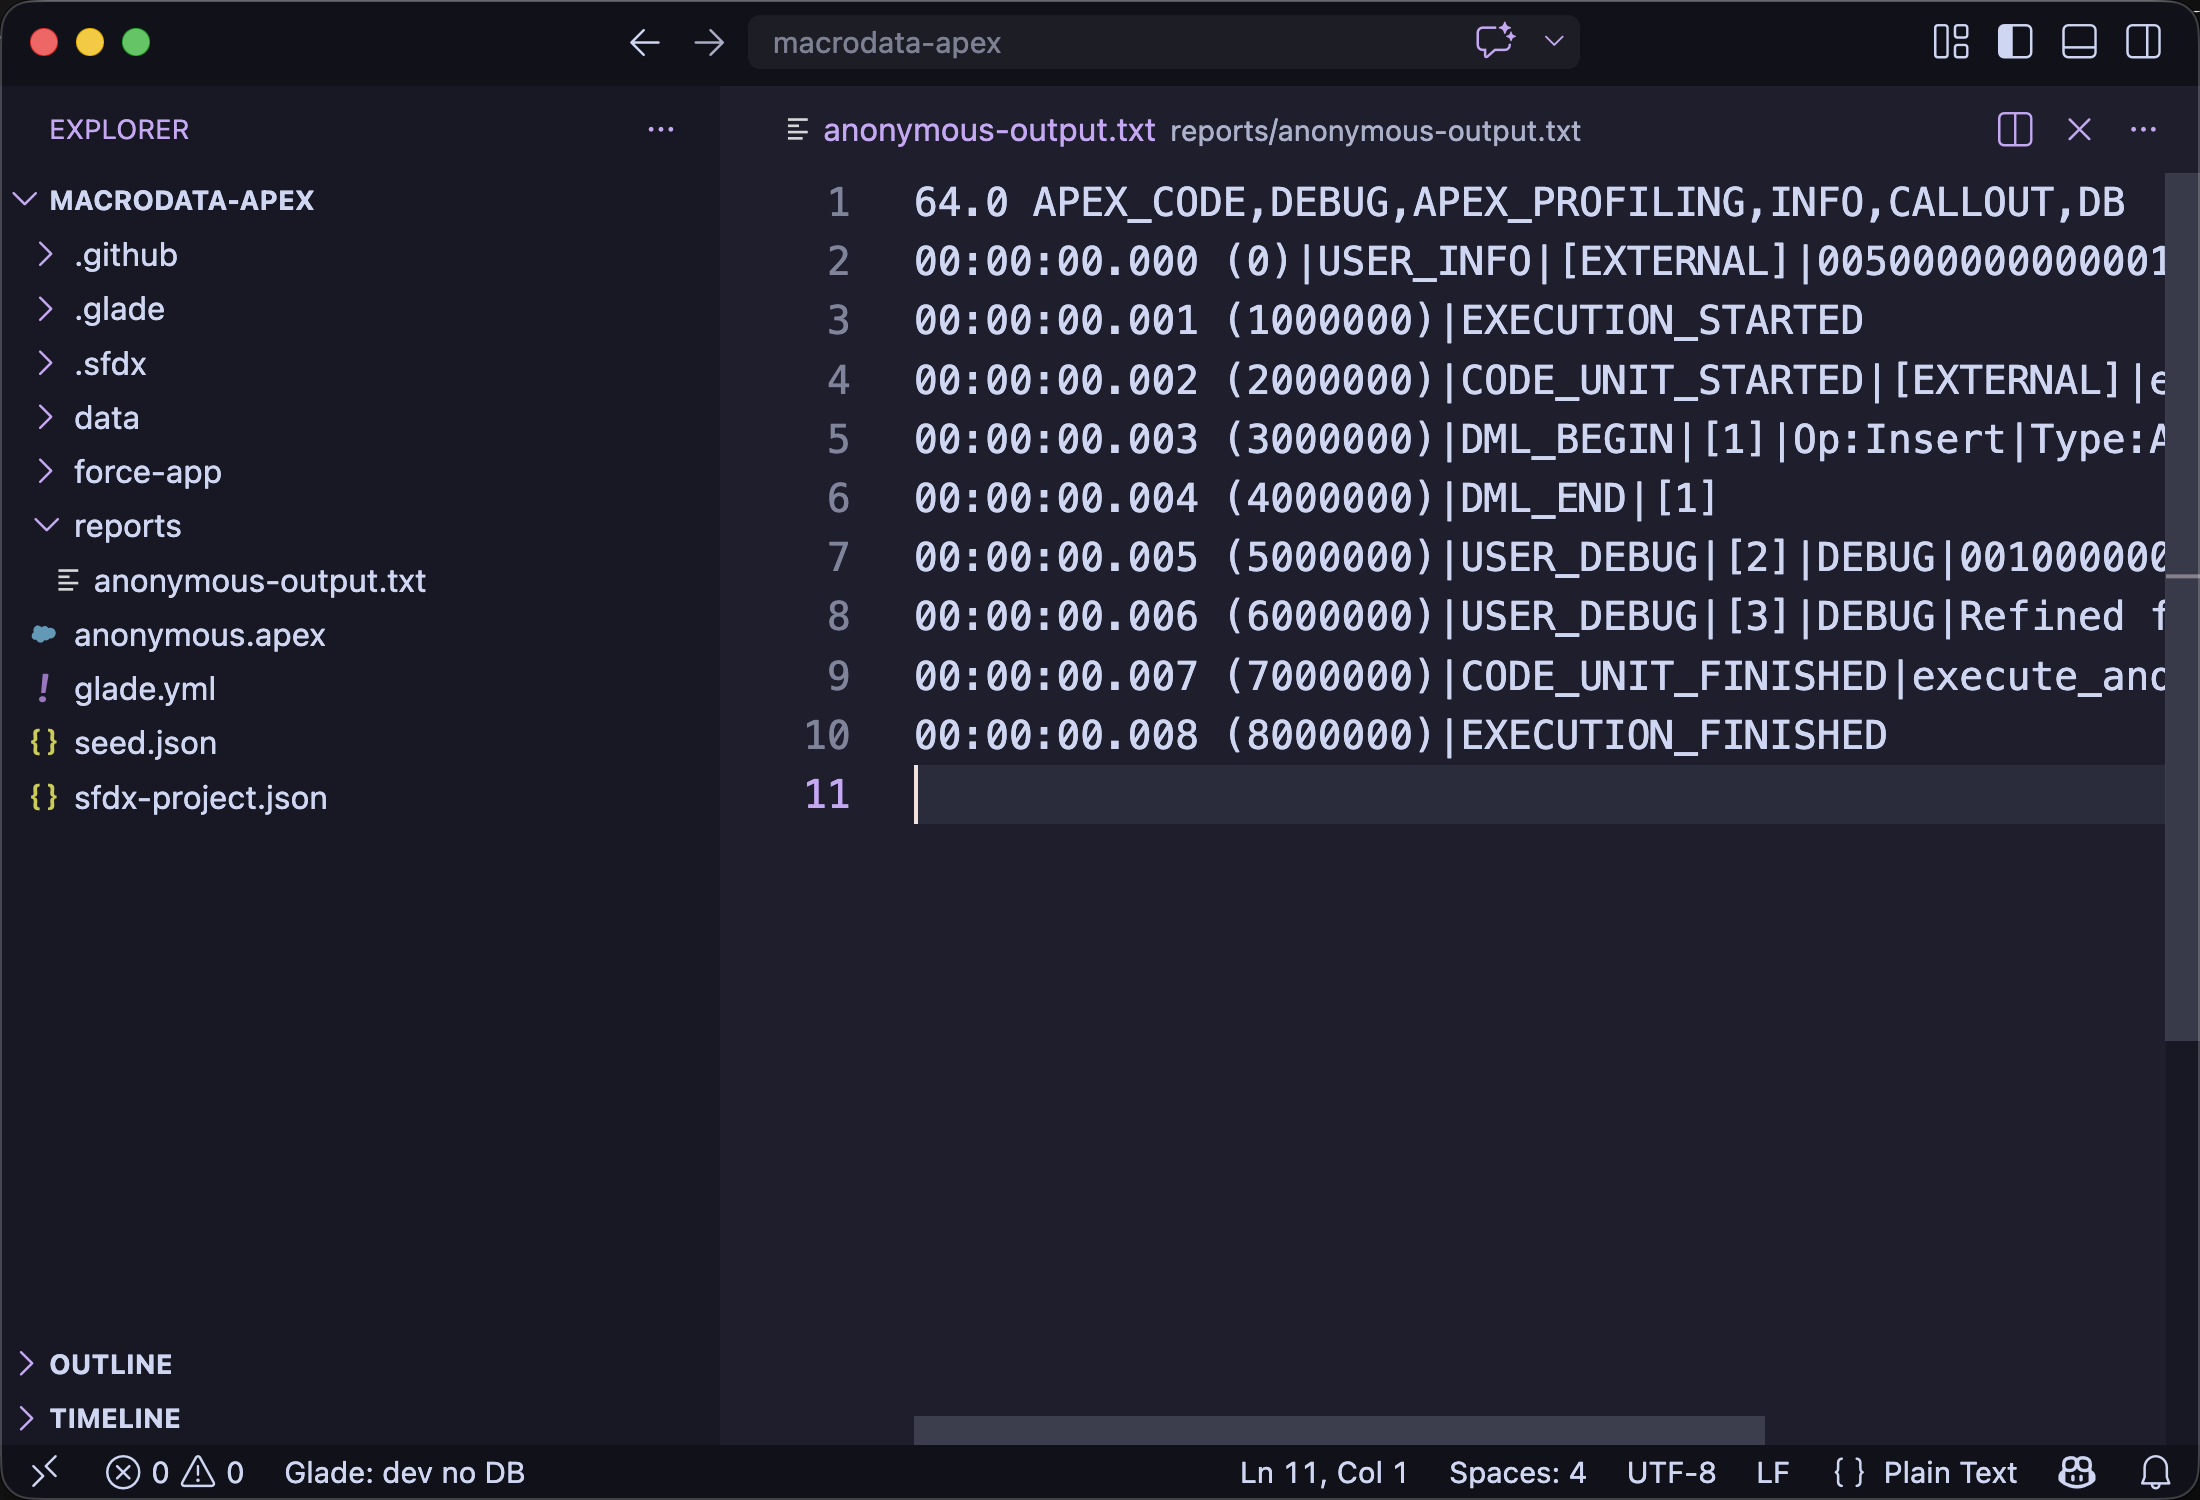This screenshot has height=1500, width=2200.
Task: Select the anonymous-output.txt tab
Action: click(x=989, y=130)
